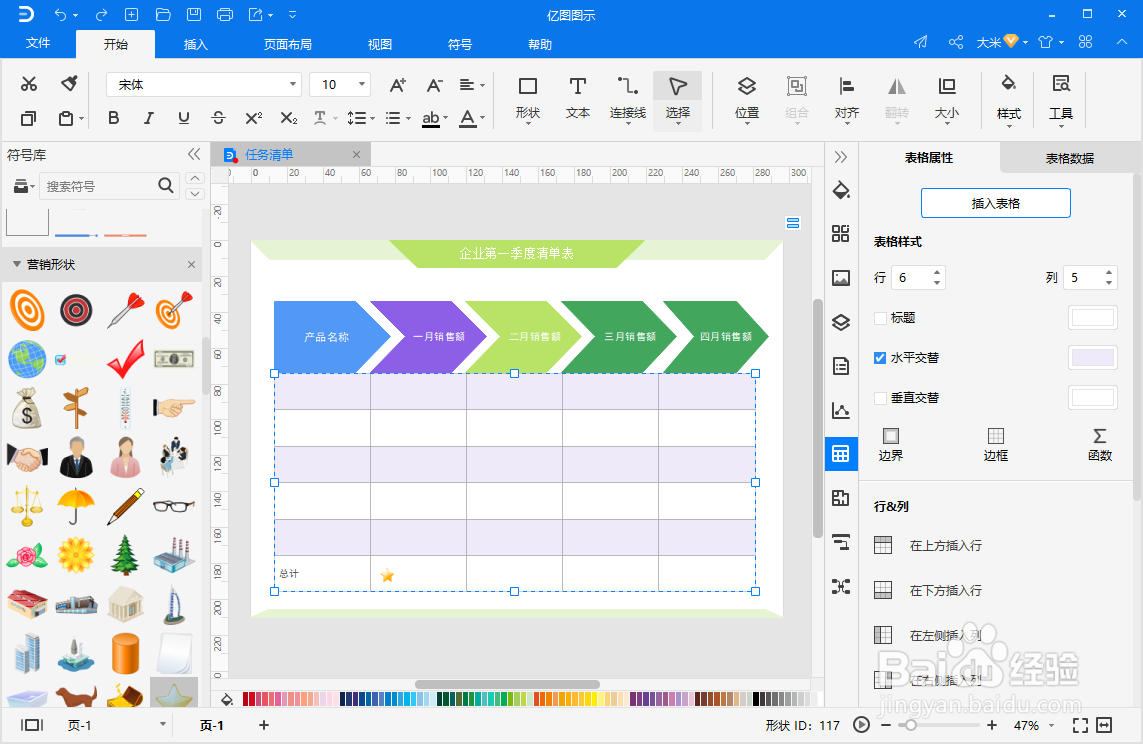Click the Frame (边框) table icon

[x=995, y=445]
